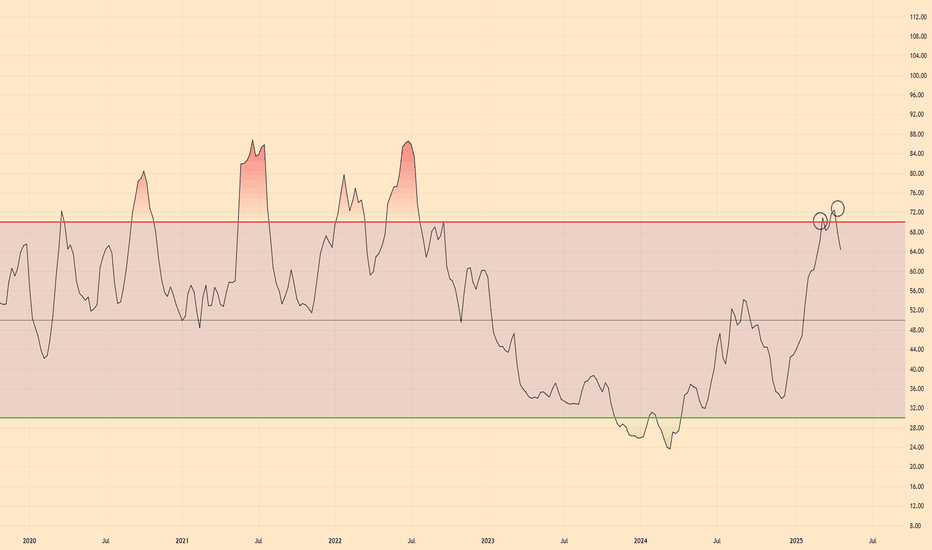Click the 36.00 price axis label
The image size is (932, 550).
click(918, 389)
